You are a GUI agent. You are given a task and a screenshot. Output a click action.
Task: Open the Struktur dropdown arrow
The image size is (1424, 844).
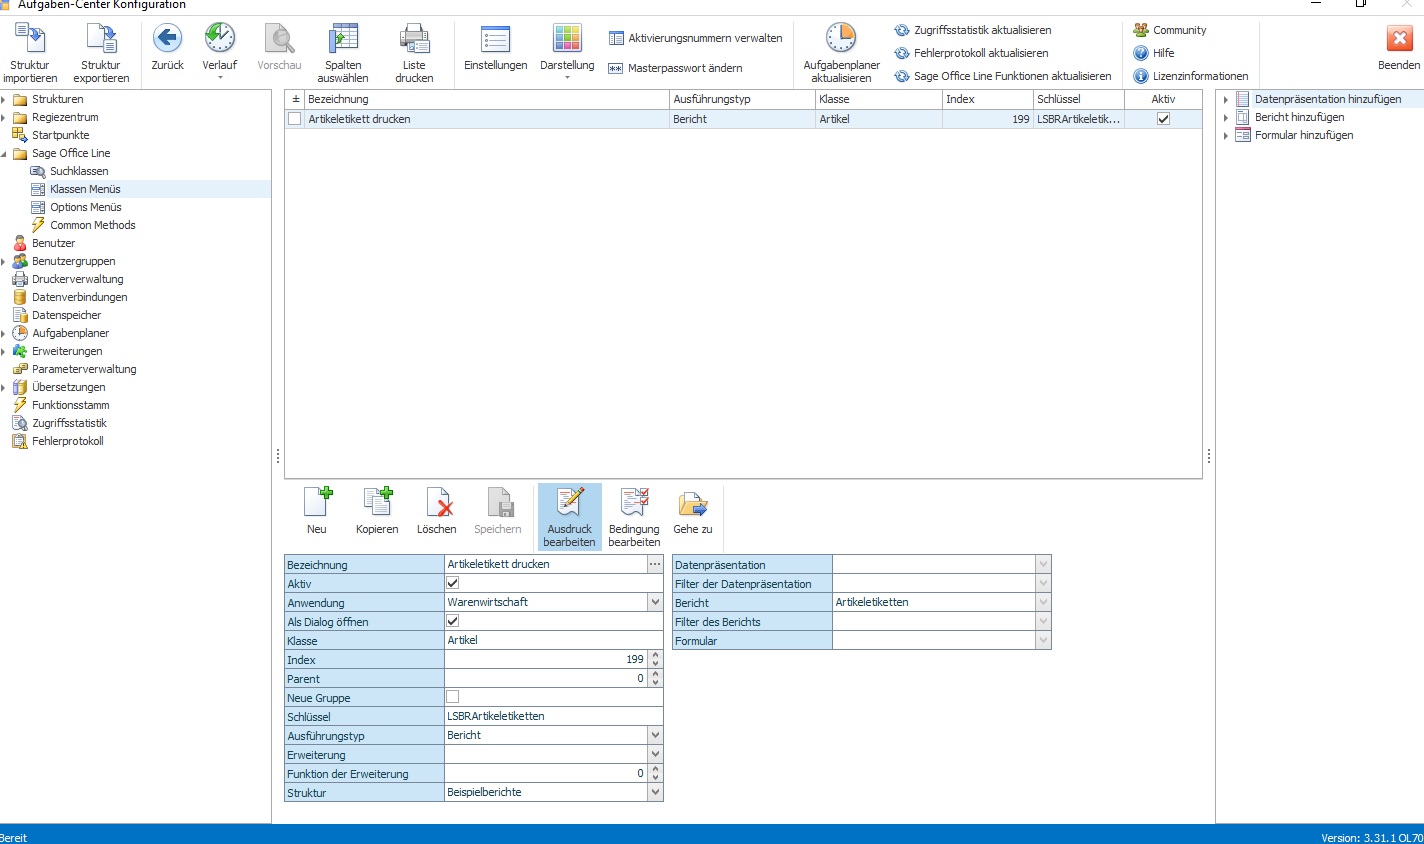655,792
